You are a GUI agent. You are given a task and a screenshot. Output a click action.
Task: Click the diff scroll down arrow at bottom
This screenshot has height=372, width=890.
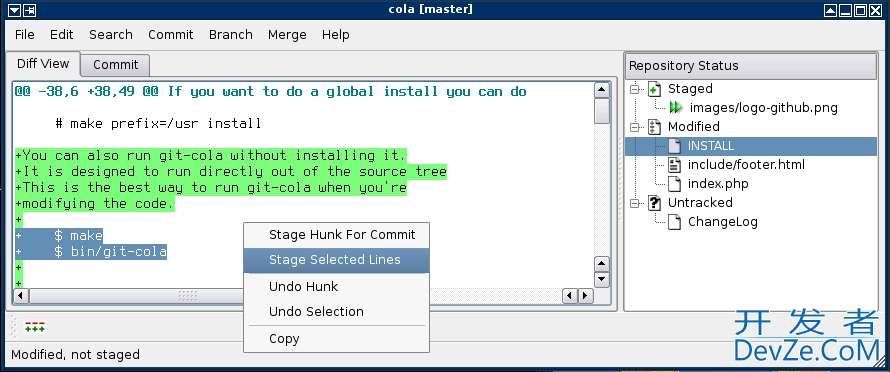602,279
